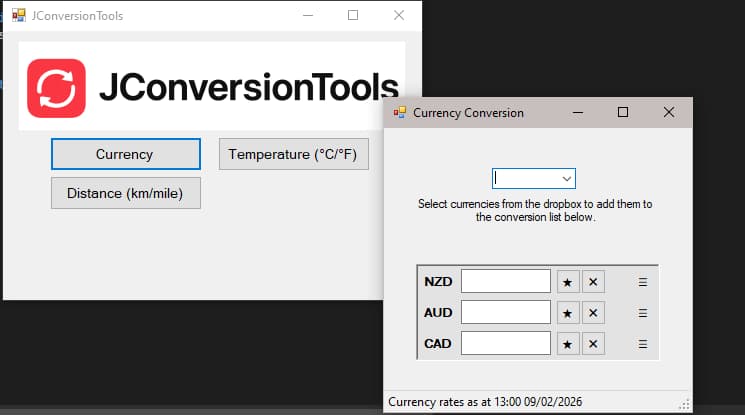Image resolution: width=745 pixels, height=415 pixels.
Task: Click the NZD amount input field
Action: click(x=506, y=281)
